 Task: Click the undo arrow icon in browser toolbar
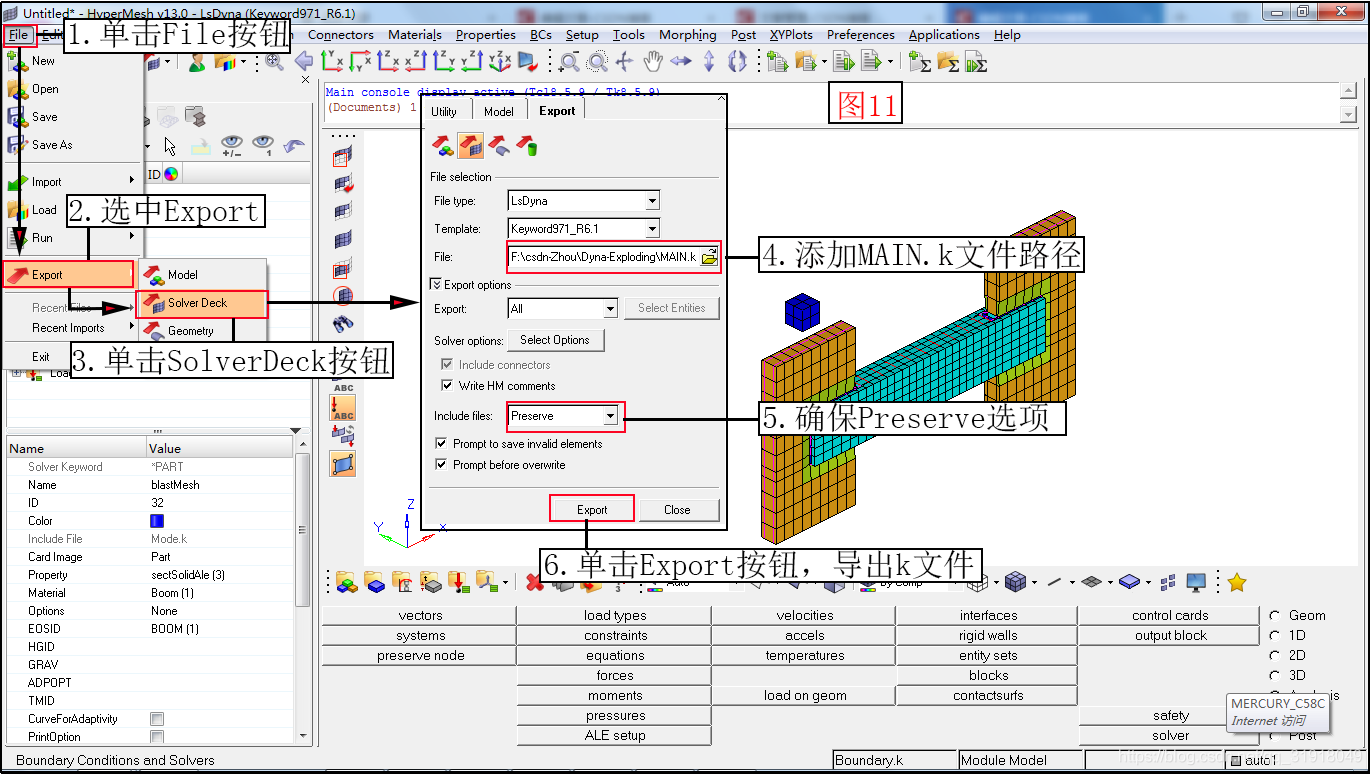[294, 146]
